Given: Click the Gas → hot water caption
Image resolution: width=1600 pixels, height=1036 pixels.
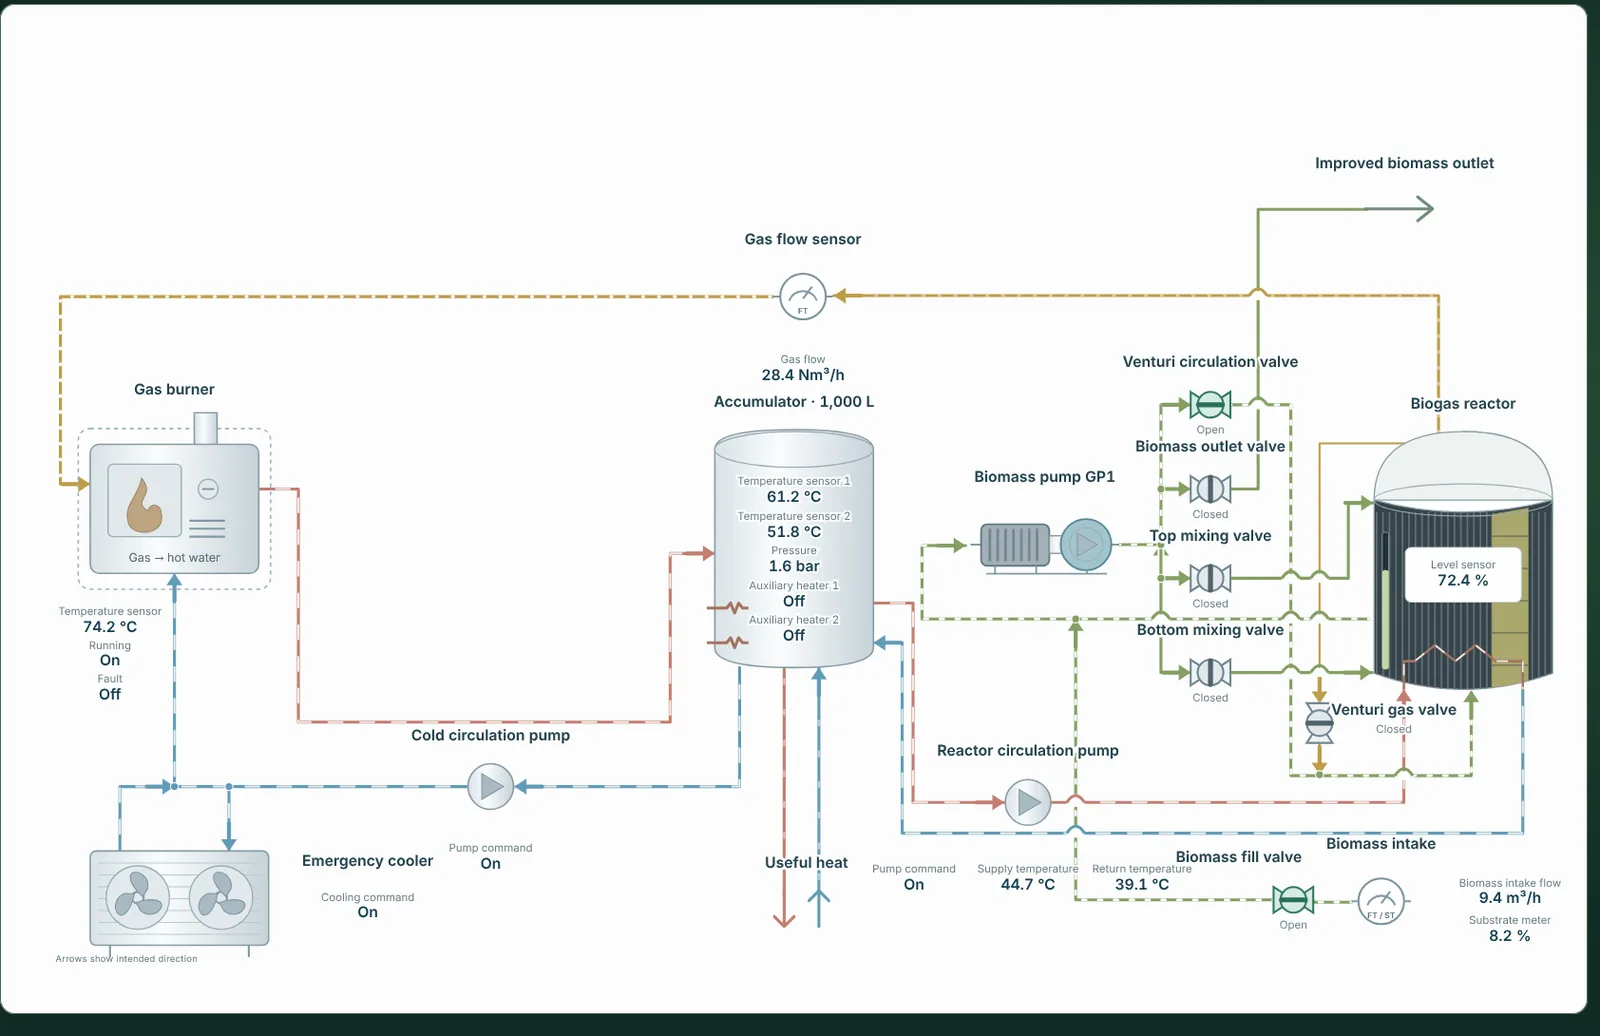Looking at the screenshot, I should [175, 558].
